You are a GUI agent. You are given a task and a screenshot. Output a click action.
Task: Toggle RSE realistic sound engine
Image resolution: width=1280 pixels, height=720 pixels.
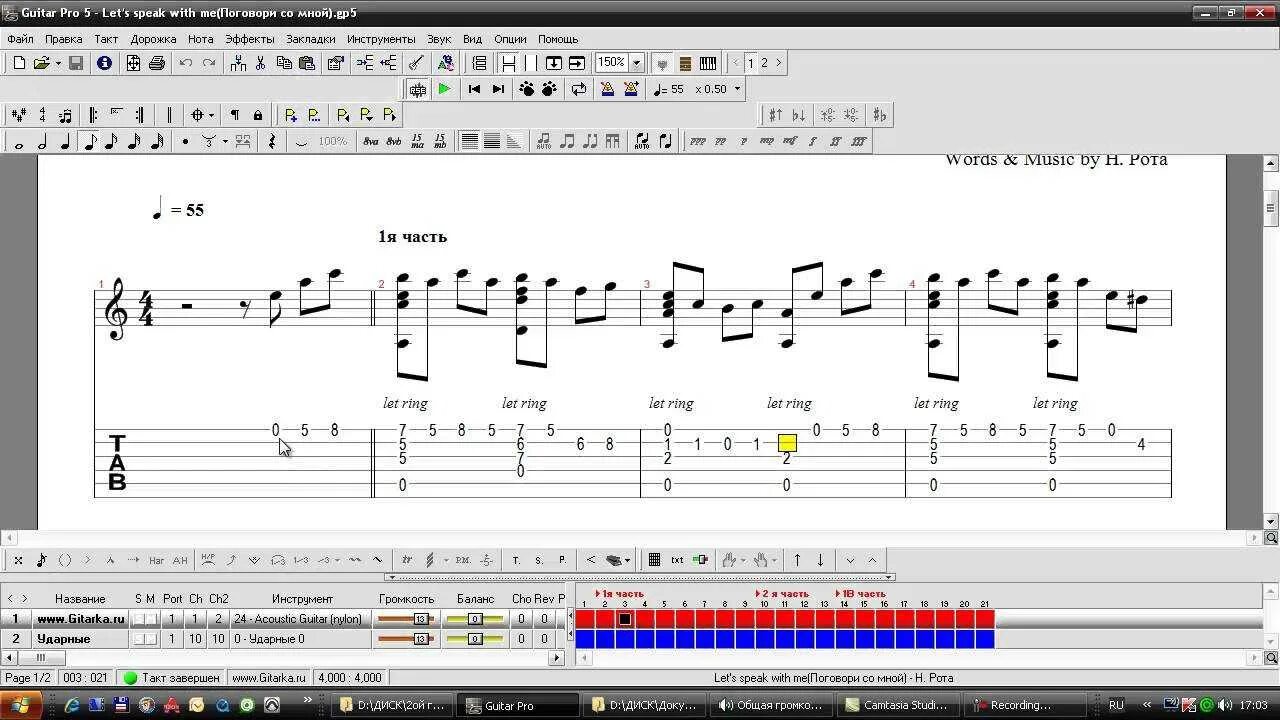(417, 89)
